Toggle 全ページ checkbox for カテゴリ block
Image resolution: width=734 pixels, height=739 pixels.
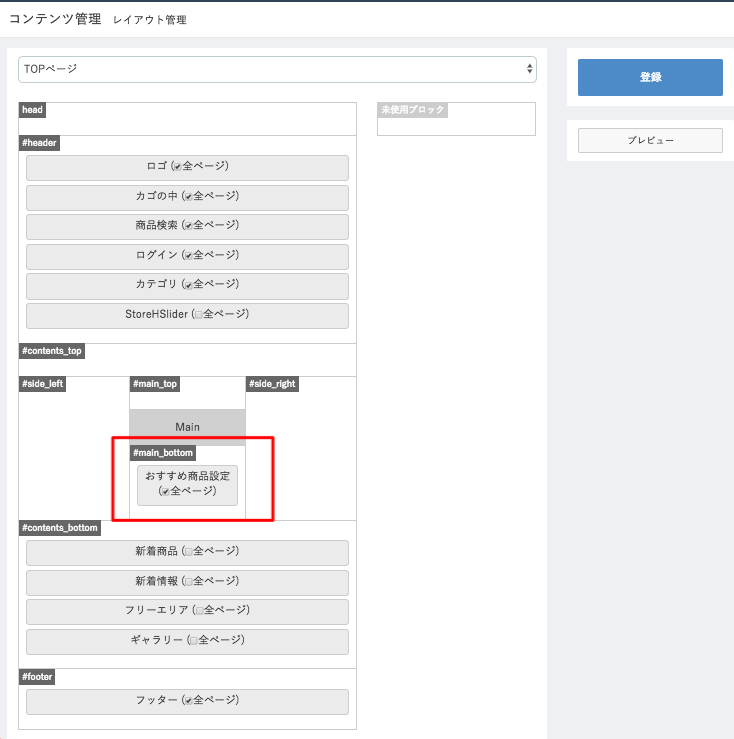point(188,285)
